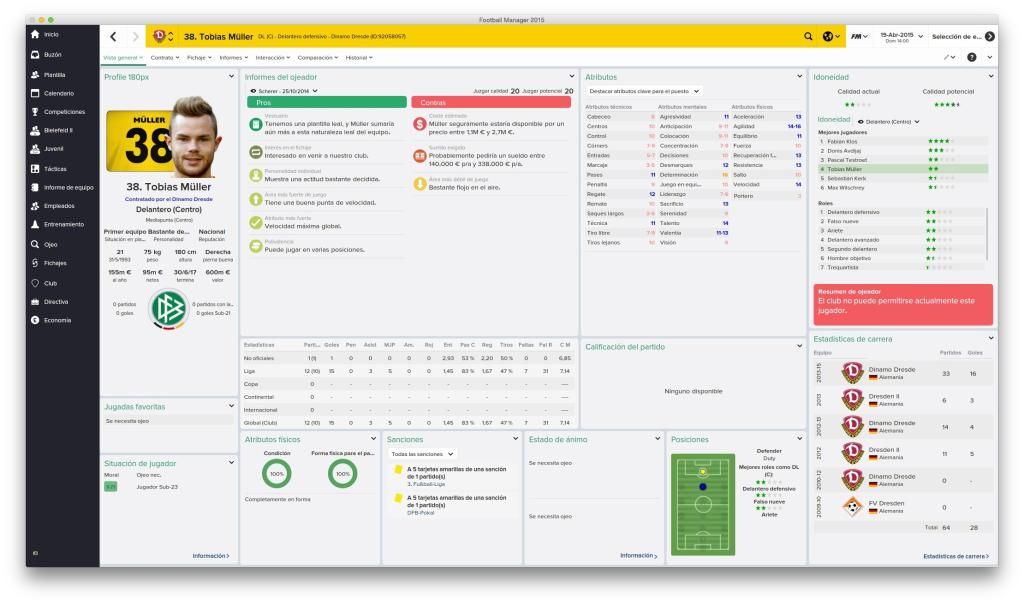This screenshot has height=604, width=1024.
Task: Open the date dropdown 19-Abr-2015
Action: coord(901,37)
